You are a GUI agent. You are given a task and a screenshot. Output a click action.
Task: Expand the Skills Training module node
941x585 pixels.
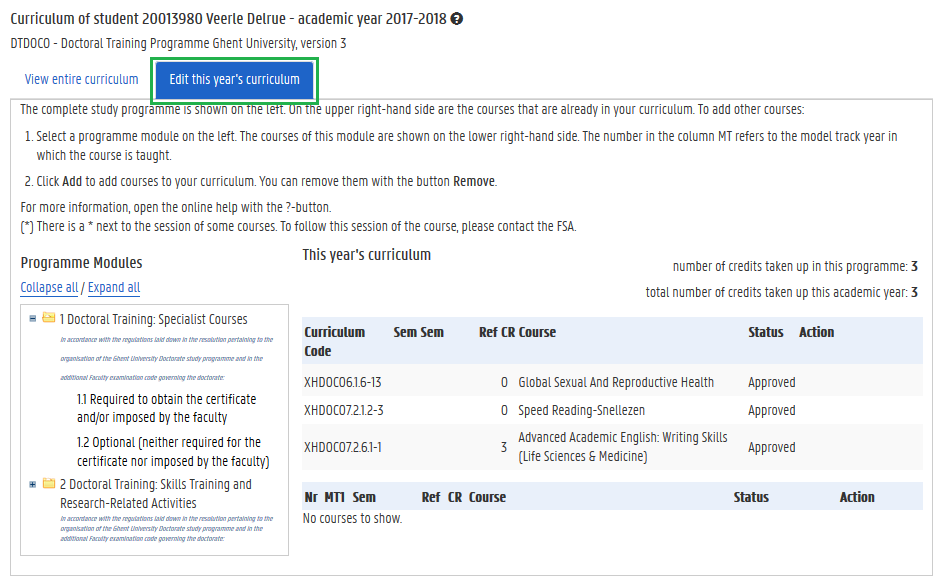coord(33,484)
